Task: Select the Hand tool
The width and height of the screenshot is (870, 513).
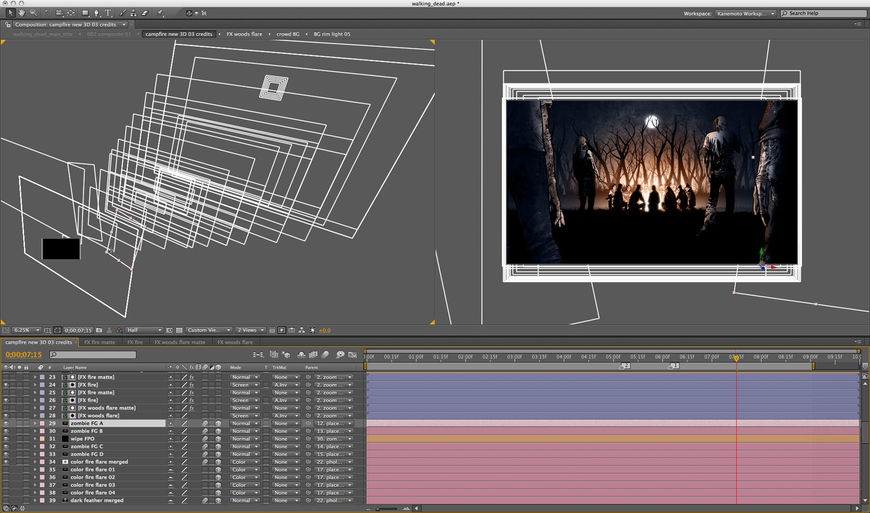Action: point(21,13)
